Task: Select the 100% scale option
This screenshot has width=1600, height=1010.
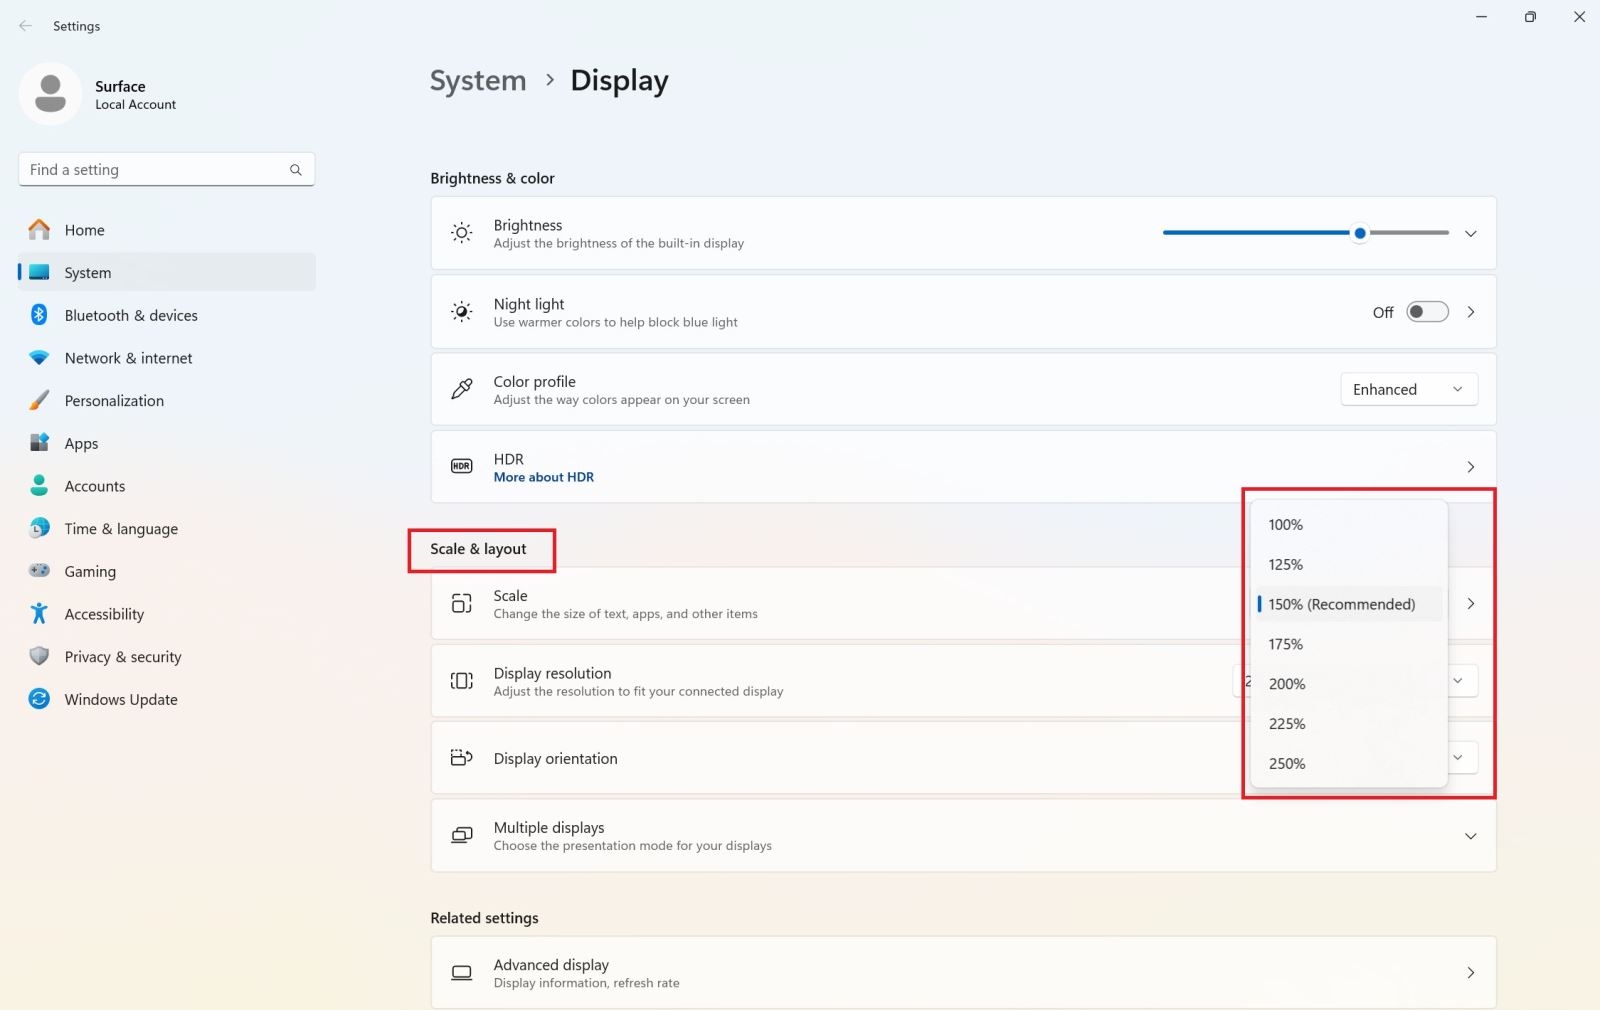Action: coord(1286,525)
